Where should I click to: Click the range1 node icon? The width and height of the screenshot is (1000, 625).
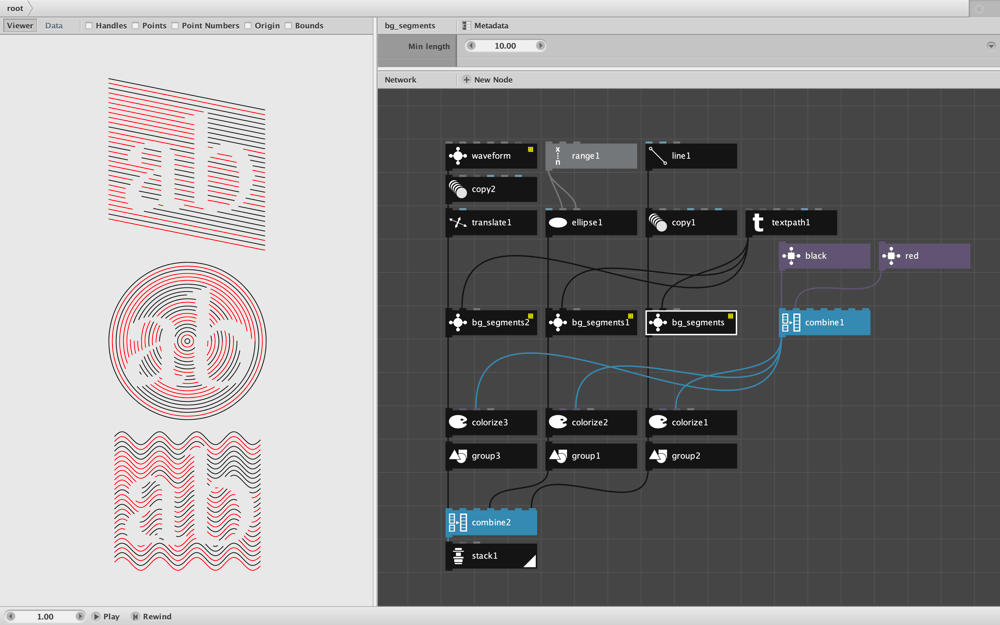tap(557, 156)
